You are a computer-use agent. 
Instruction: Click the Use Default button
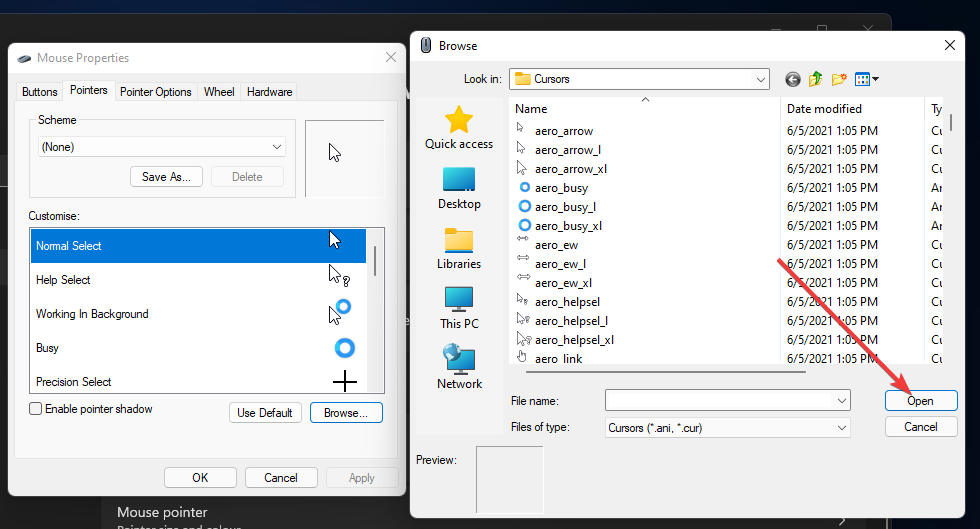coord(265,413)
